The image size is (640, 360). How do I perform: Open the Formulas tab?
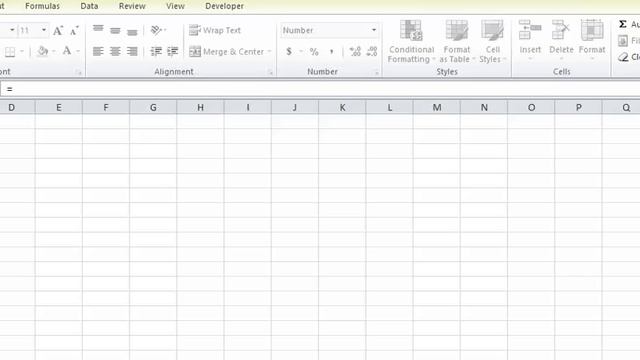coord(42,6)
